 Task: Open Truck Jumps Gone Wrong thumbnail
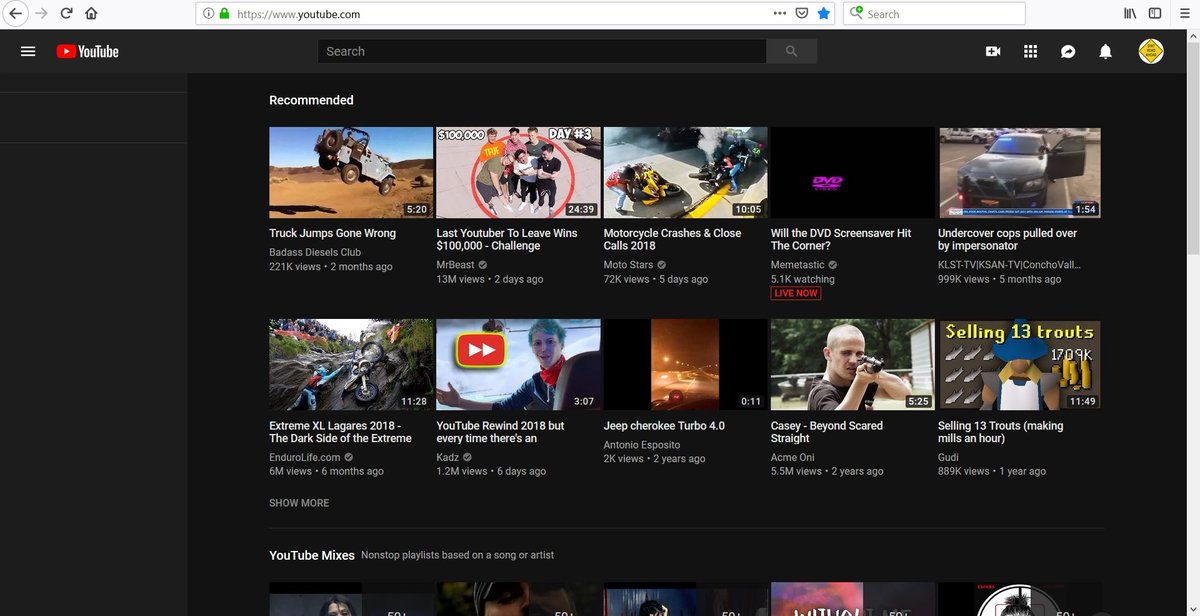click(x=351, y=172)
